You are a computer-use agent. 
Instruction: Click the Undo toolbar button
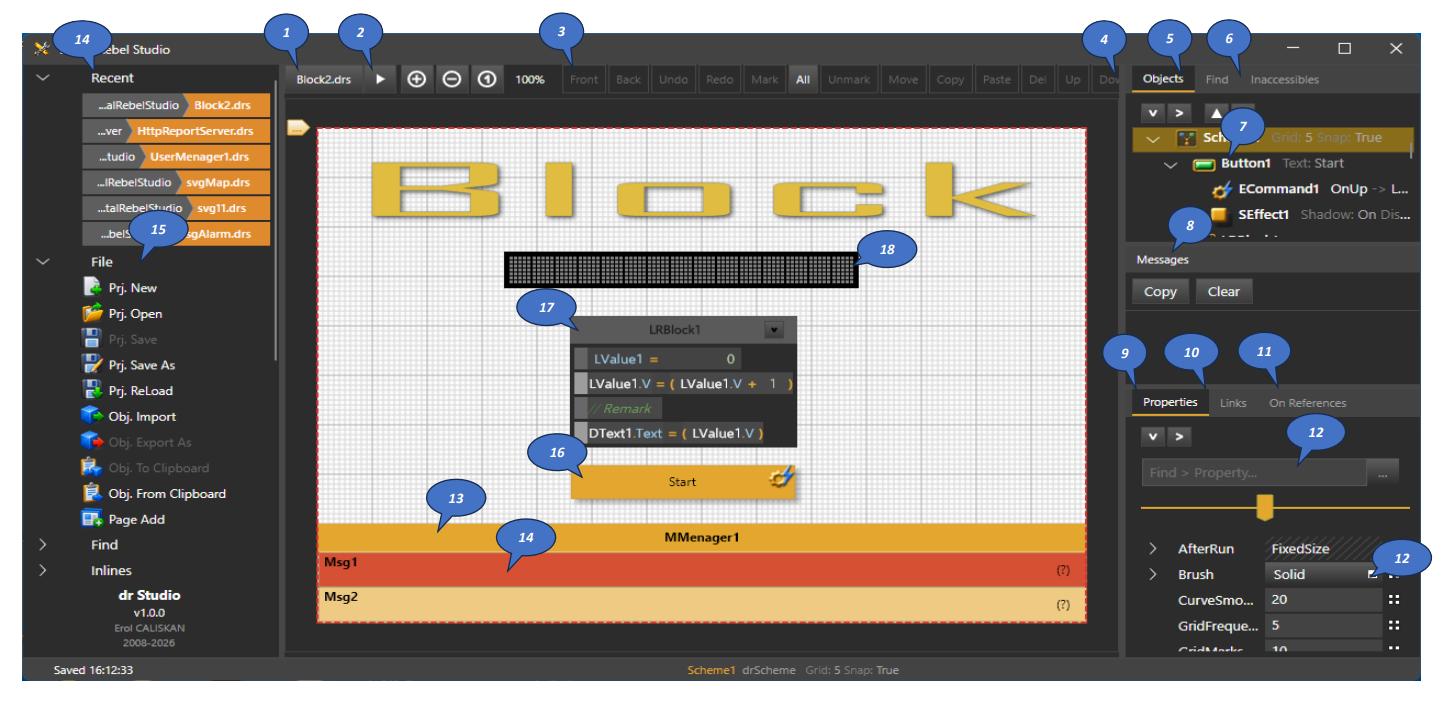pyautogui.click(x=673, y=79)
